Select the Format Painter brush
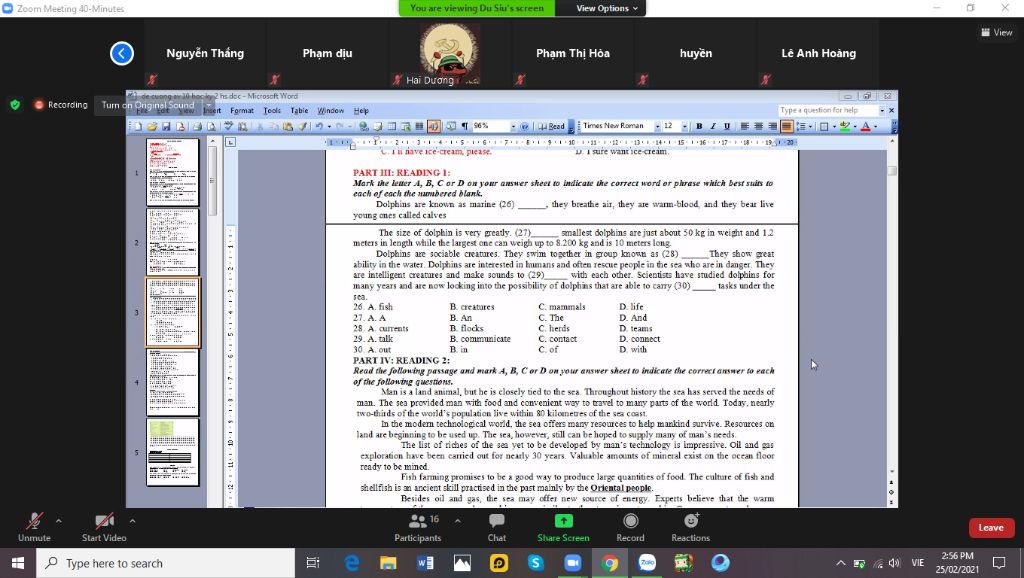This screenshot has width=1024, height=578. click(302, 126)
